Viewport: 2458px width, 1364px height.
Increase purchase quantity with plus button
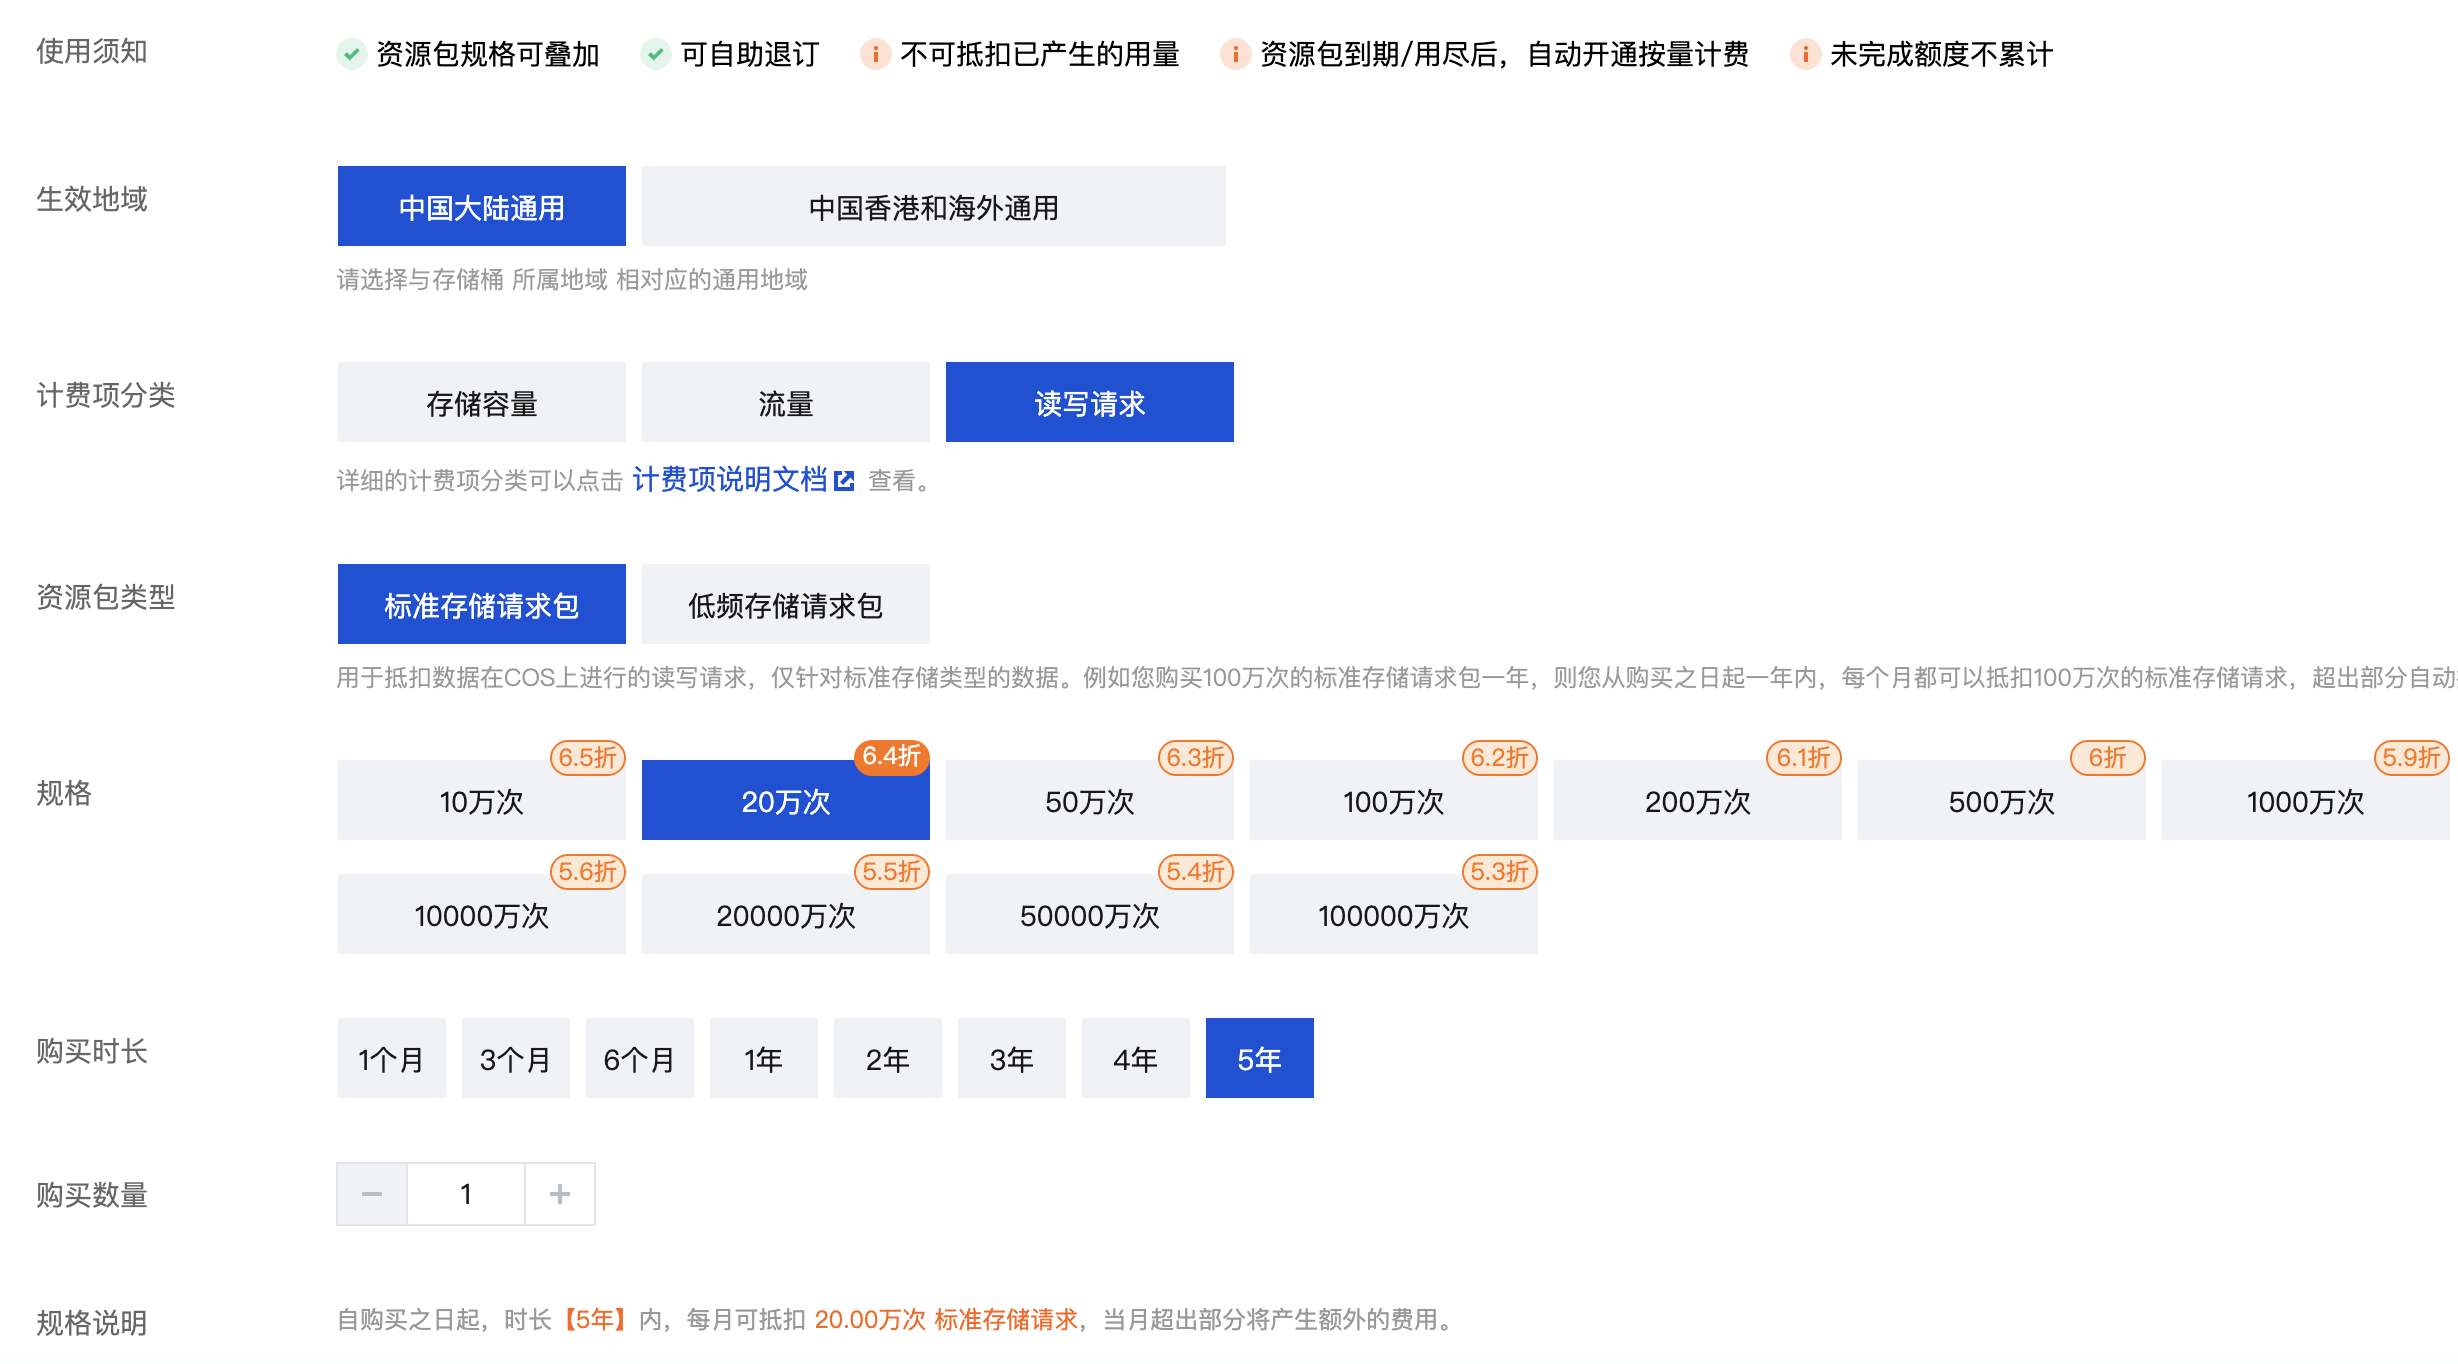click(x=560, y=1194)
